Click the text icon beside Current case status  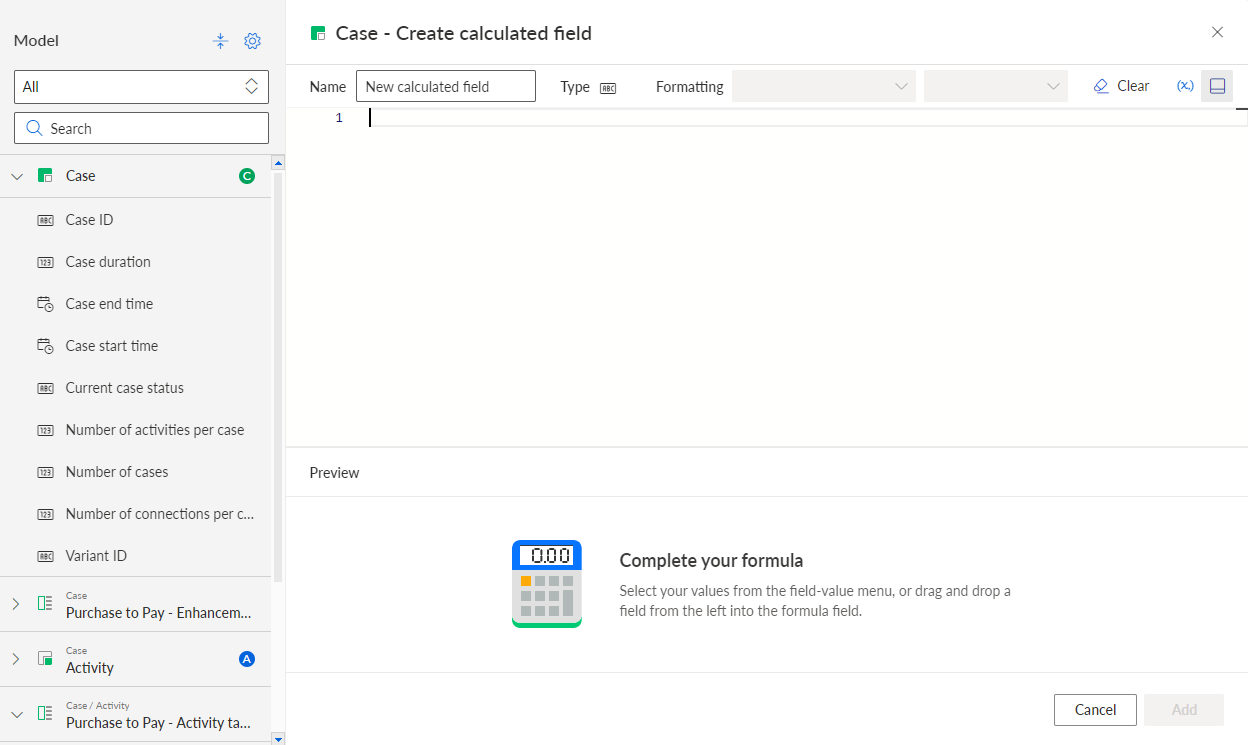45,388
